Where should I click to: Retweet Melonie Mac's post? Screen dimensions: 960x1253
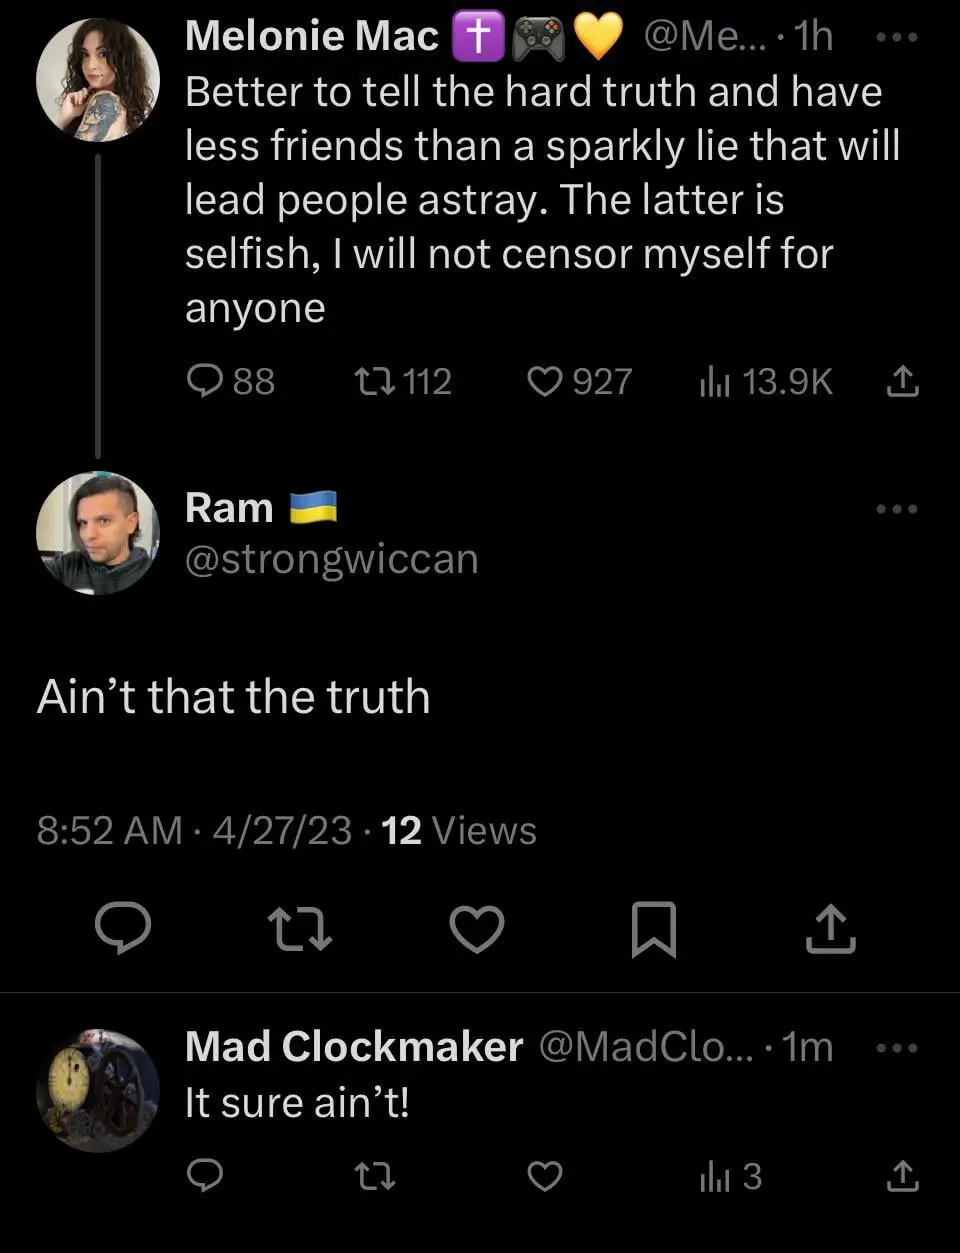pyautogui.click(x=375, y=381)
